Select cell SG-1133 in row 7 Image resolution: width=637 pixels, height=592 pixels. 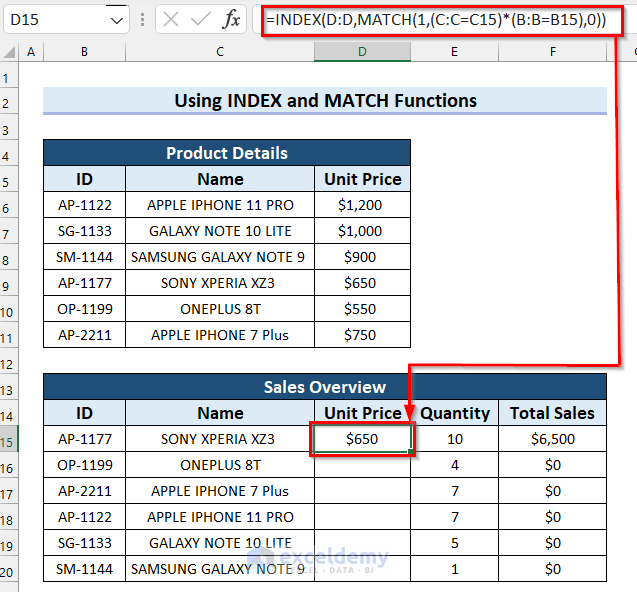click(84, 231)
